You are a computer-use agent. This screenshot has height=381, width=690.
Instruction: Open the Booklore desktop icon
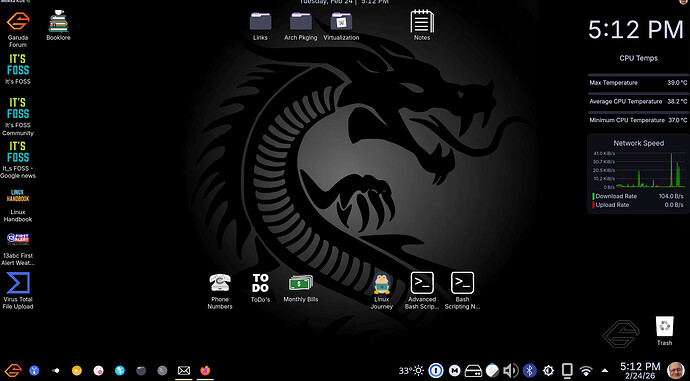(x=58, y=25)
